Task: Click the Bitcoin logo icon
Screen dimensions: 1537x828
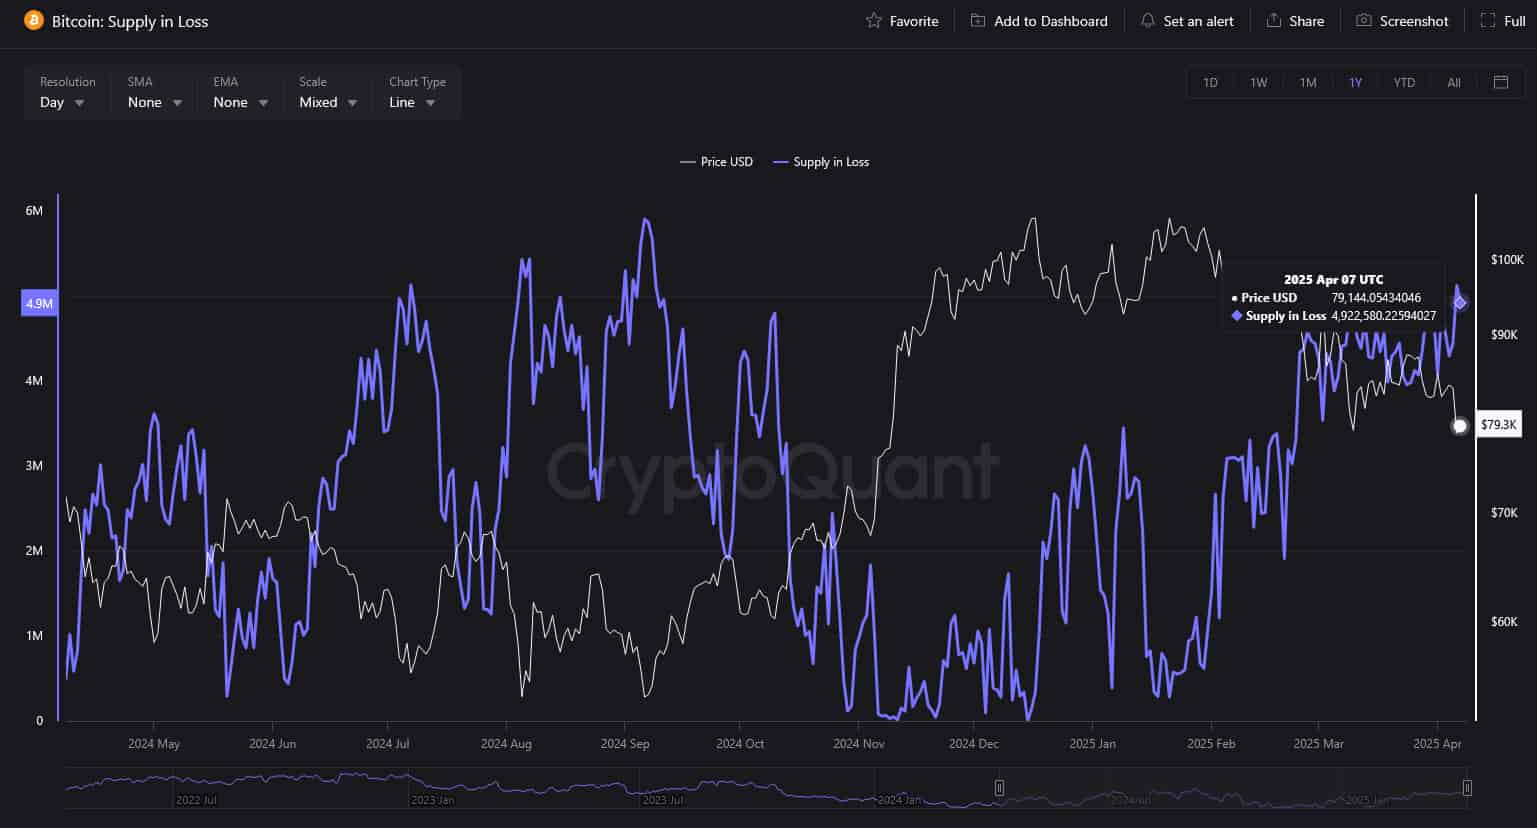Action: pos(33,21)
